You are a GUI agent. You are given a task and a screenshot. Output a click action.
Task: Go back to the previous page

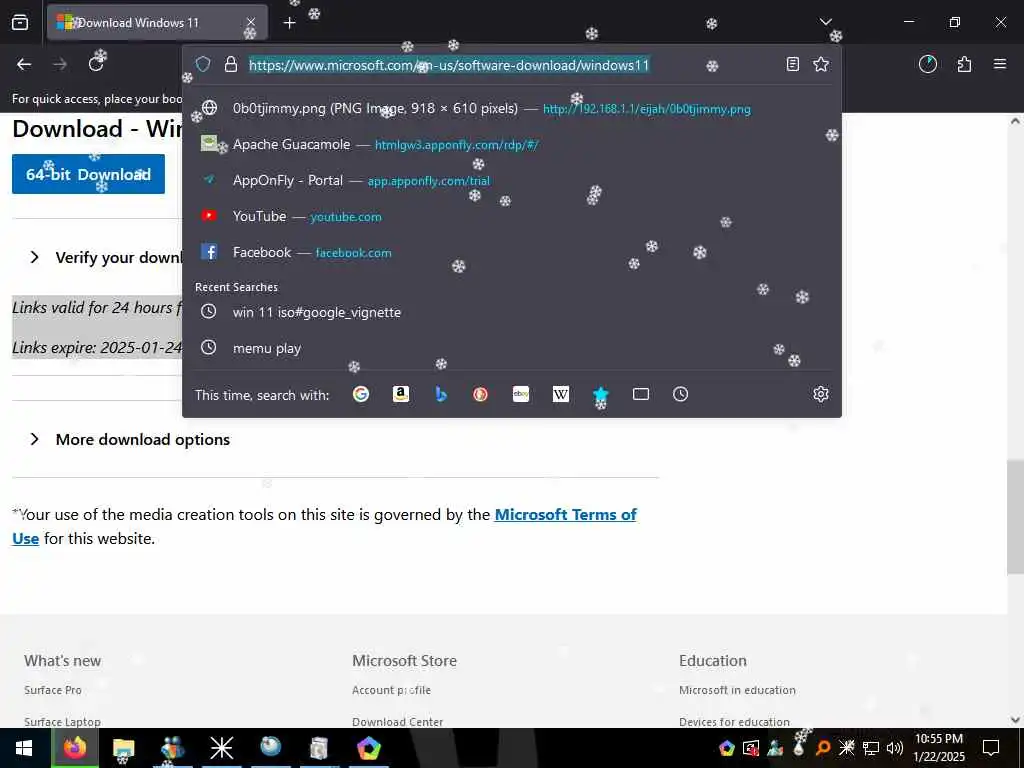(x=24, y=64)
